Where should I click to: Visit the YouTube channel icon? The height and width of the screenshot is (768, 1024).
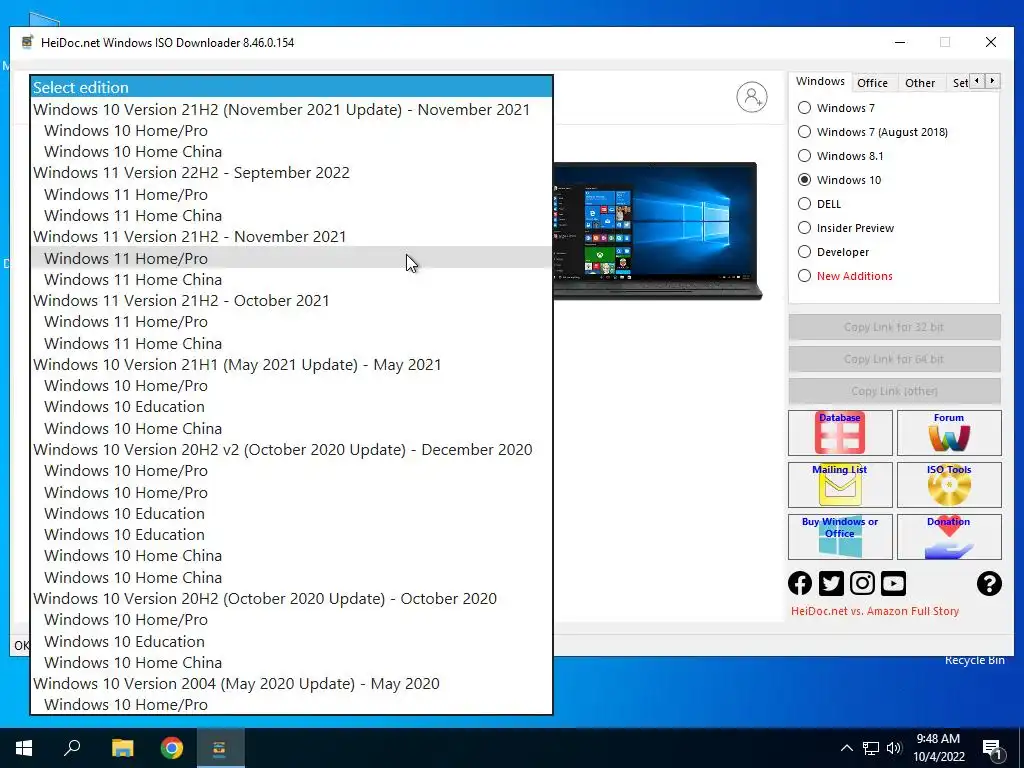pos(893,583)
